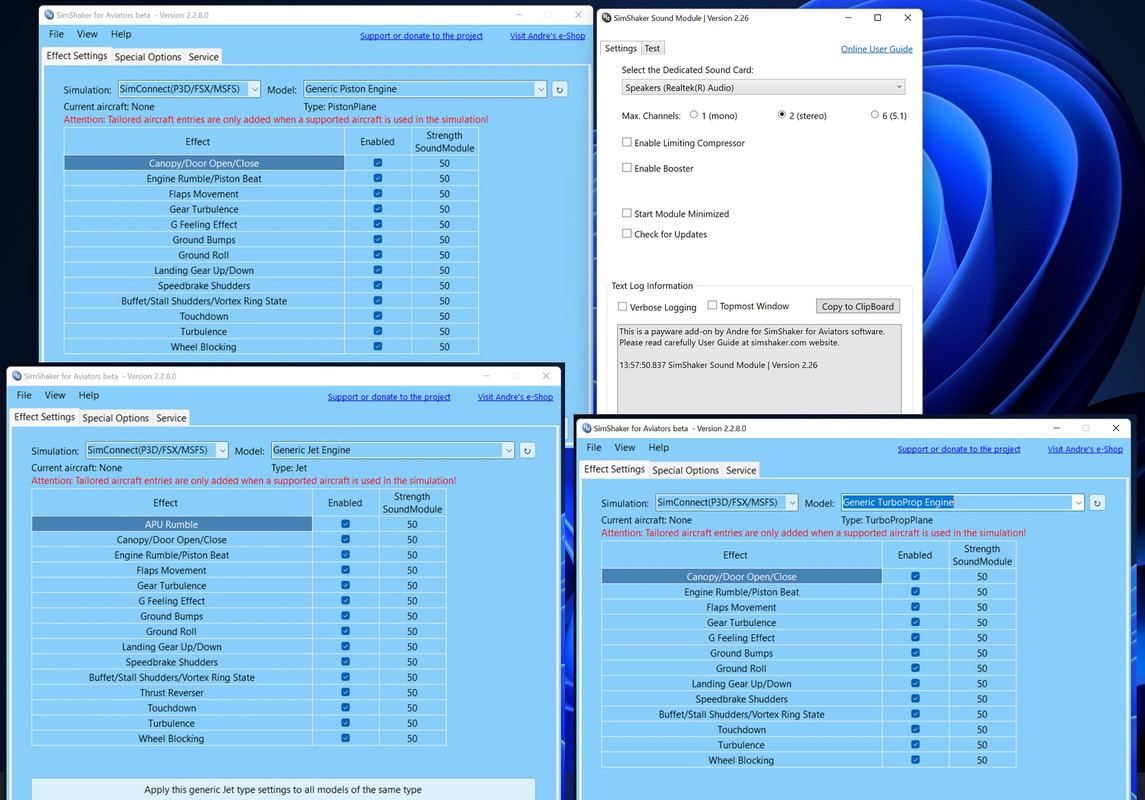Screen dimensions: 1145x800
Task: Select 6 (5.1) channel radio button
Action: pyautogui.click(x=874, y=115)
